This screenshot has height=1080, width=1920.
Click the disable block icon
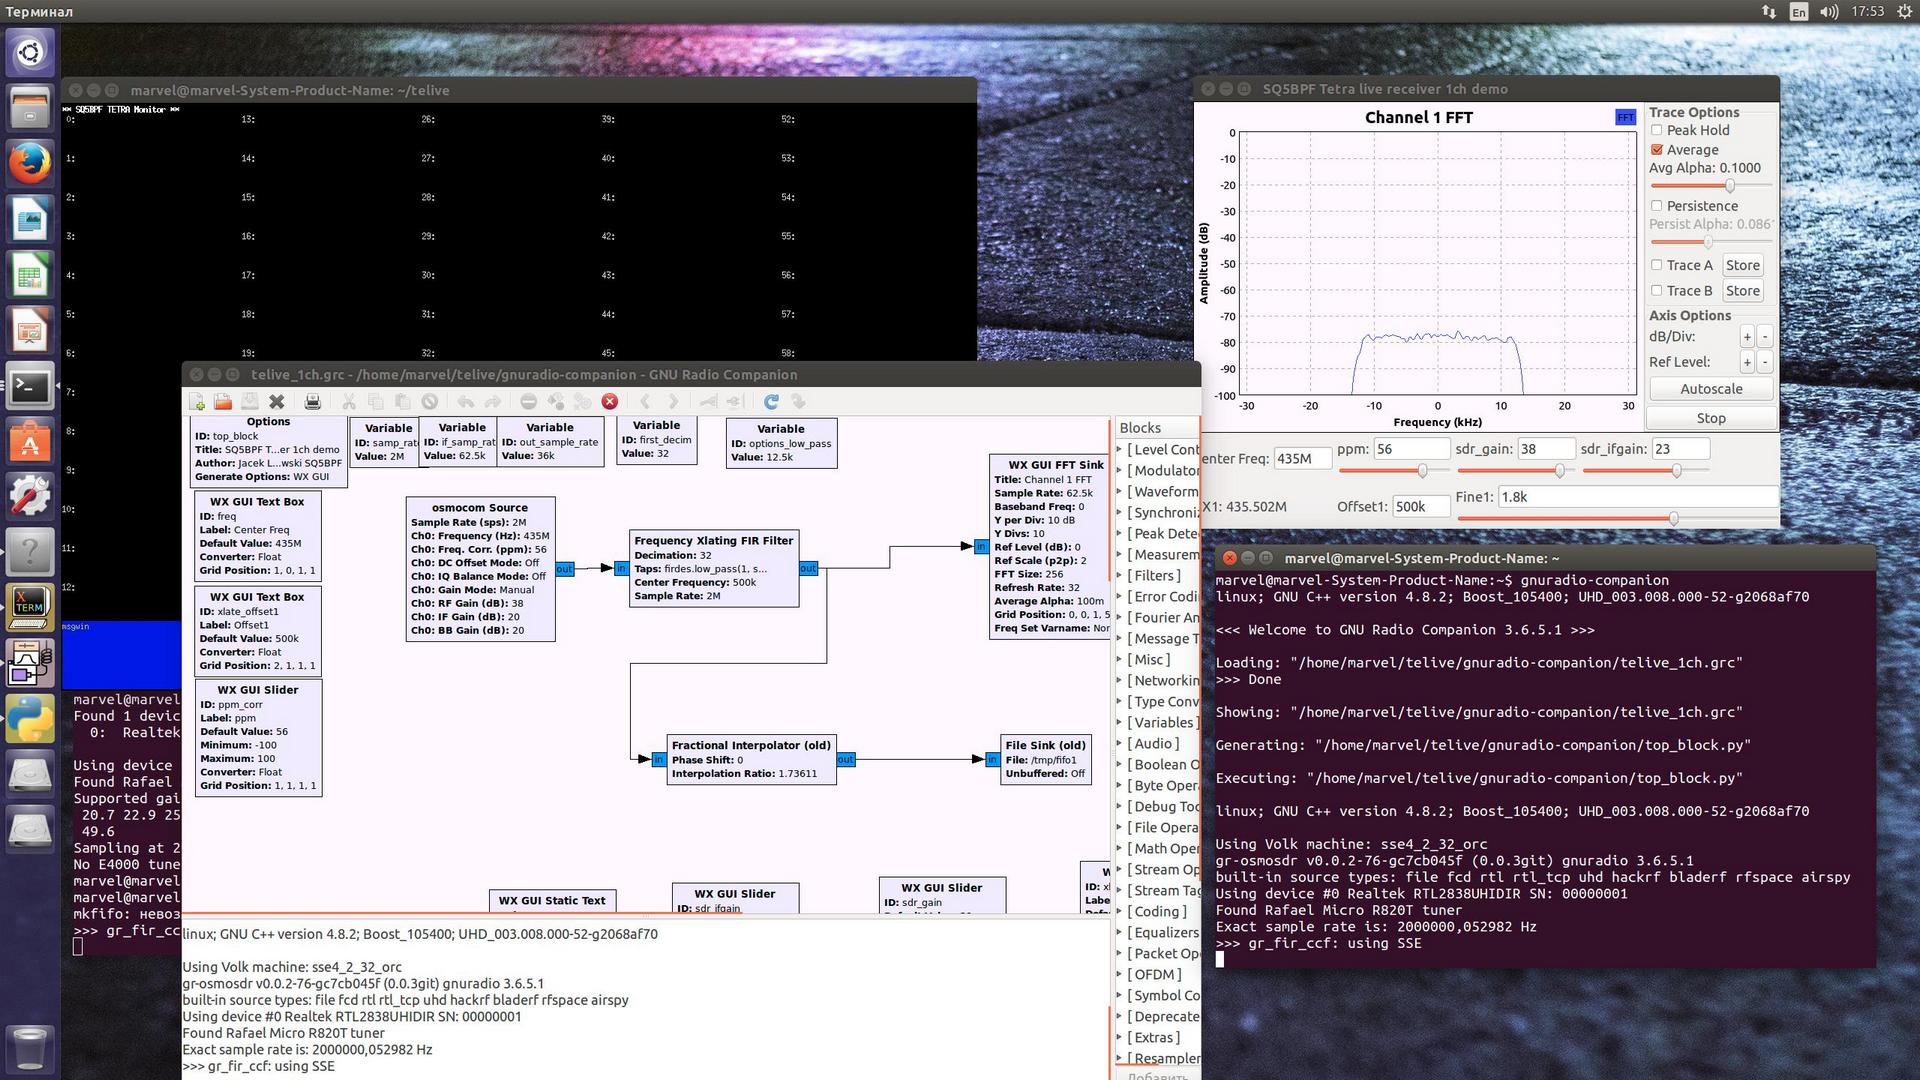[735, 402]
